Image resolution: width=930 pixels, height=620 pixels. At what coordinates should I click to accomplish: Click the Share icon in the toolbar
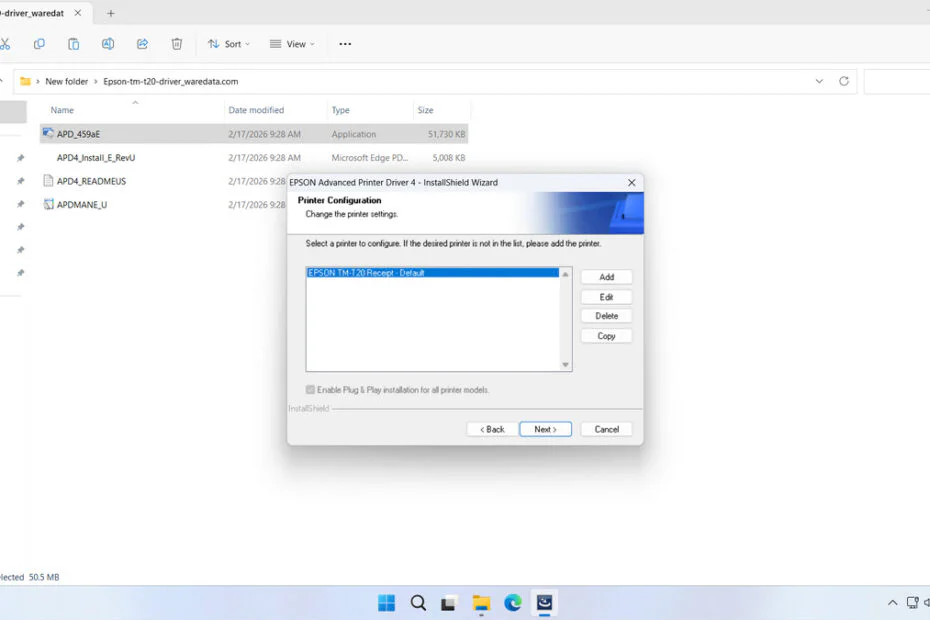(x=141, y=43)
